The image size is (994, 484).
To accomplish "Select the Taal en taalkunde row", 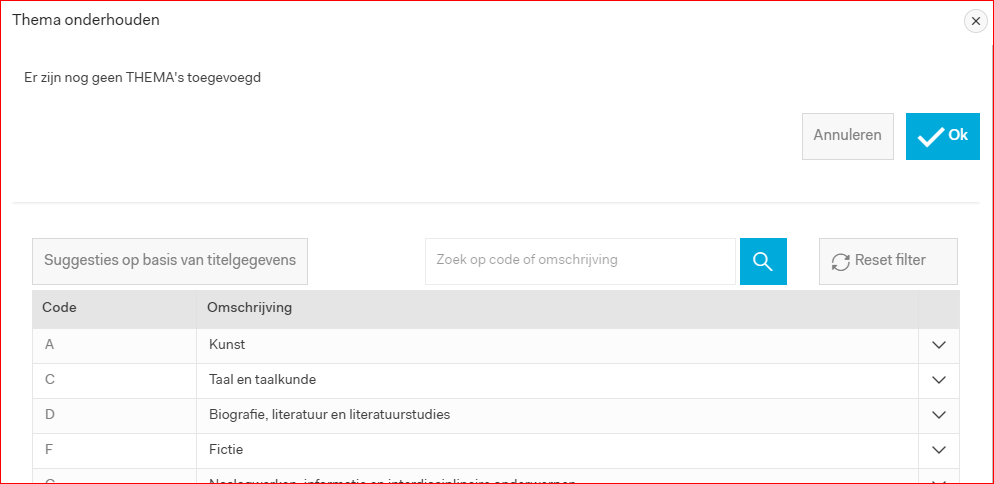I will coord(496,380).
